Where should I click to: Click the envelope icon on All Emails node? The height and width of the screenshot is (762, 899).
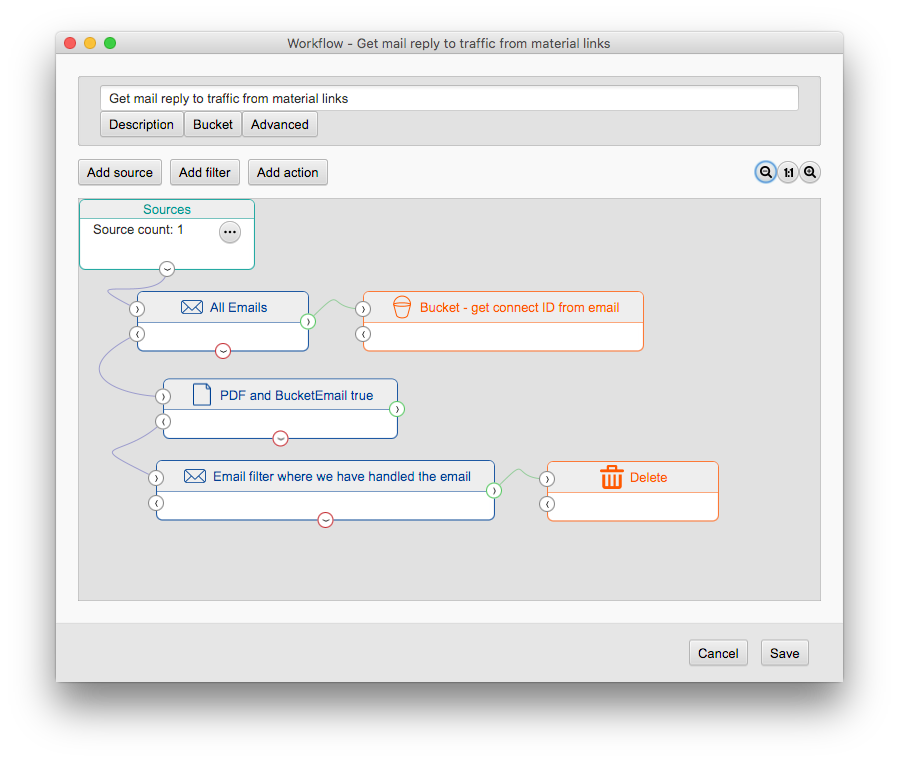191,307
